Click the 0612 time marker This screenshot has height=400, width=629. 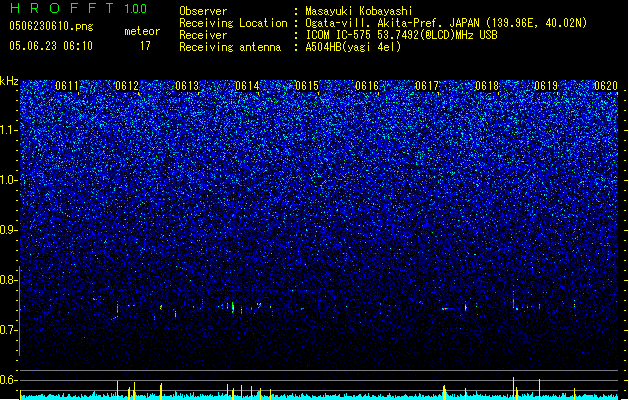tap(127, 86)
